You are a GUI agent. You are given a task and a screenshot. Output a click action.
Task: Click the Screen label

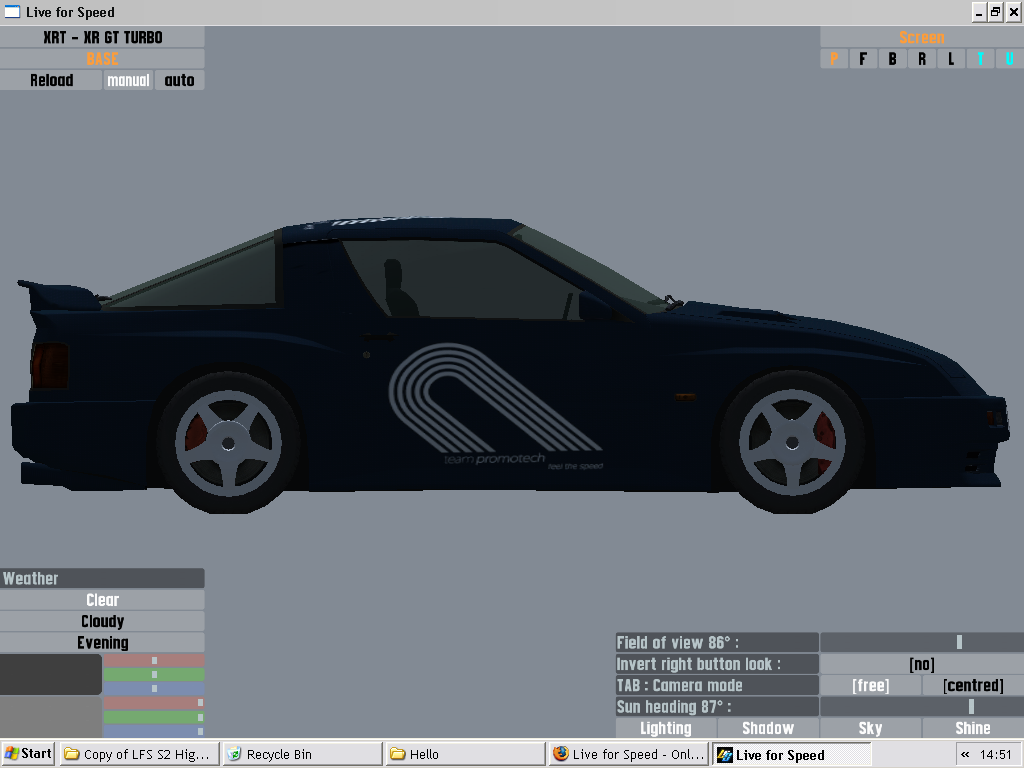921,37
